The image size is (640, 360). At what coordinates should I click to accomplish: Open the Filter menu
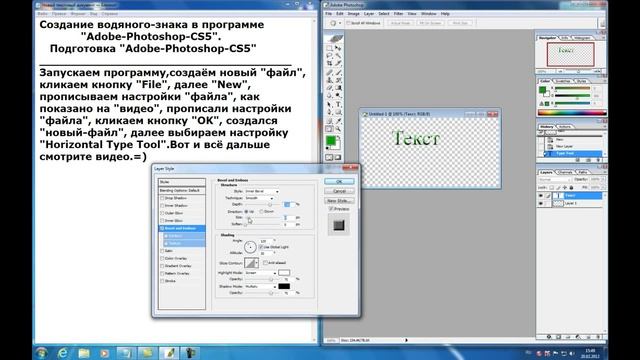coord(398,14)
